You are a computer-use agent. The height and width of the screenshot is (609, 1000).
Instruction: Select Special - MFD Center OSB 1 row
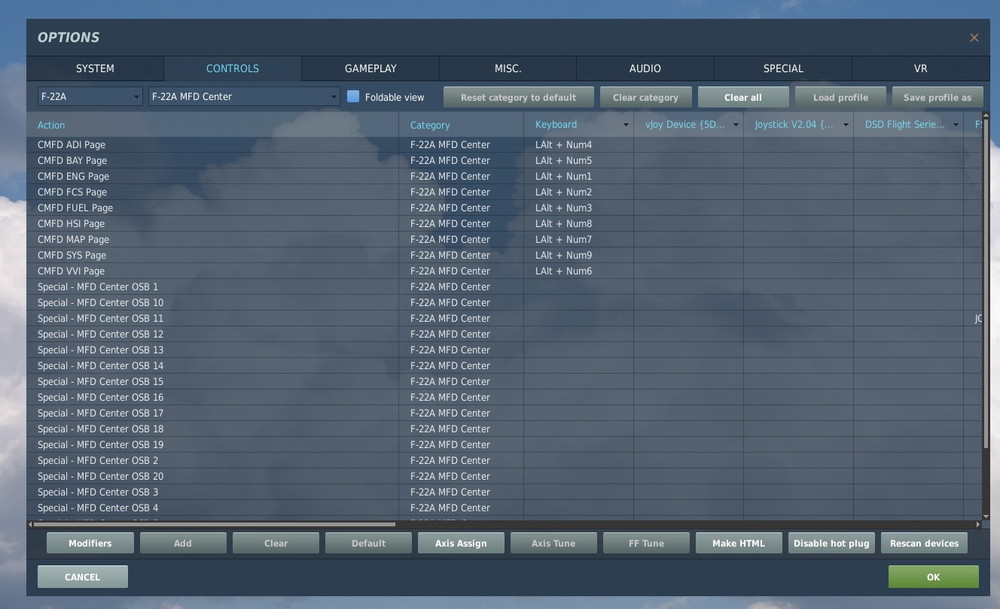[x=504, y=287]
